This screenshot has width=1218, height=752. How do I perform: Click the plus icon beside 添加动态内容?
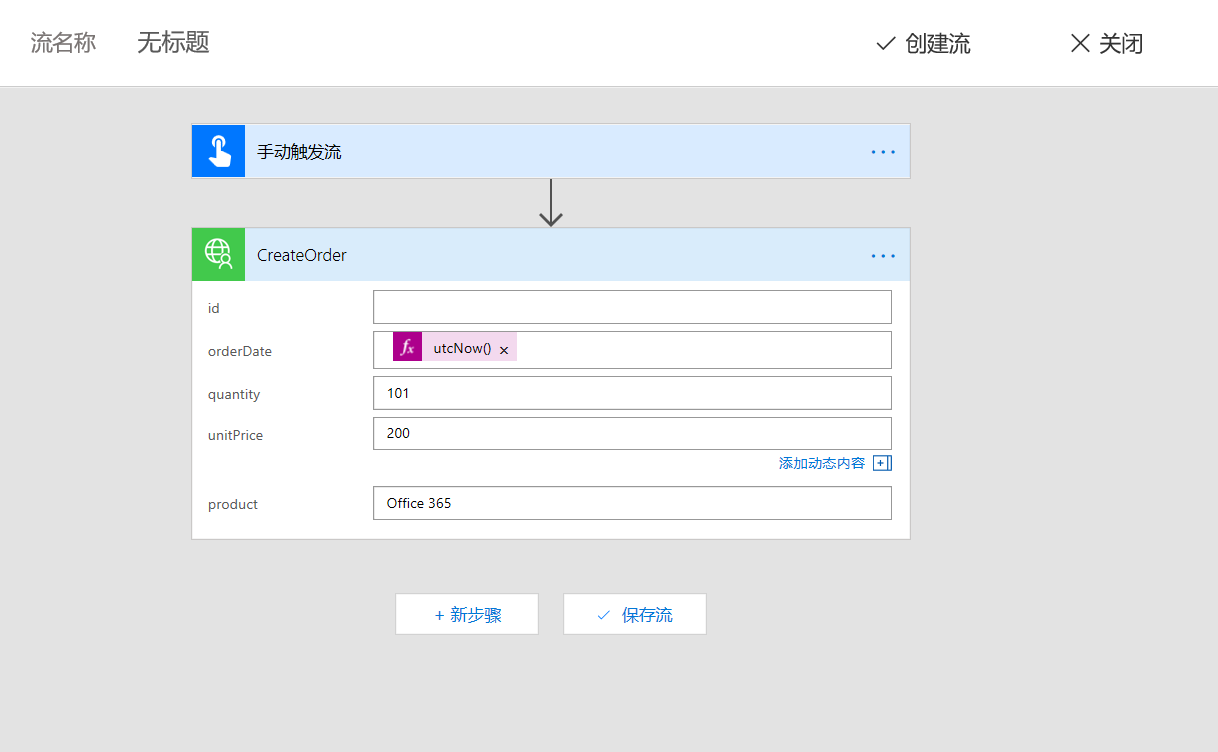(x=882, y=462)
